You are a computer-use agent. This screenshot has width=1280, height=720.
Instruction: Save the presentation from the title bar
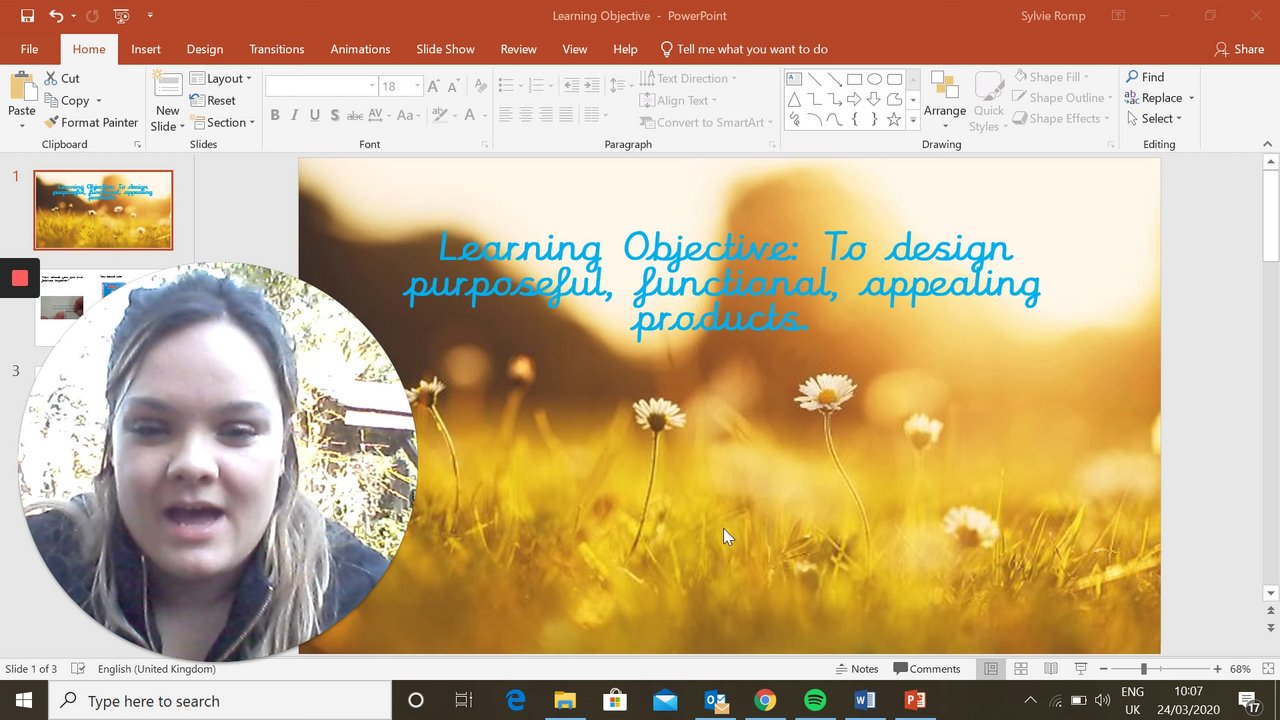tap(27, 16)
